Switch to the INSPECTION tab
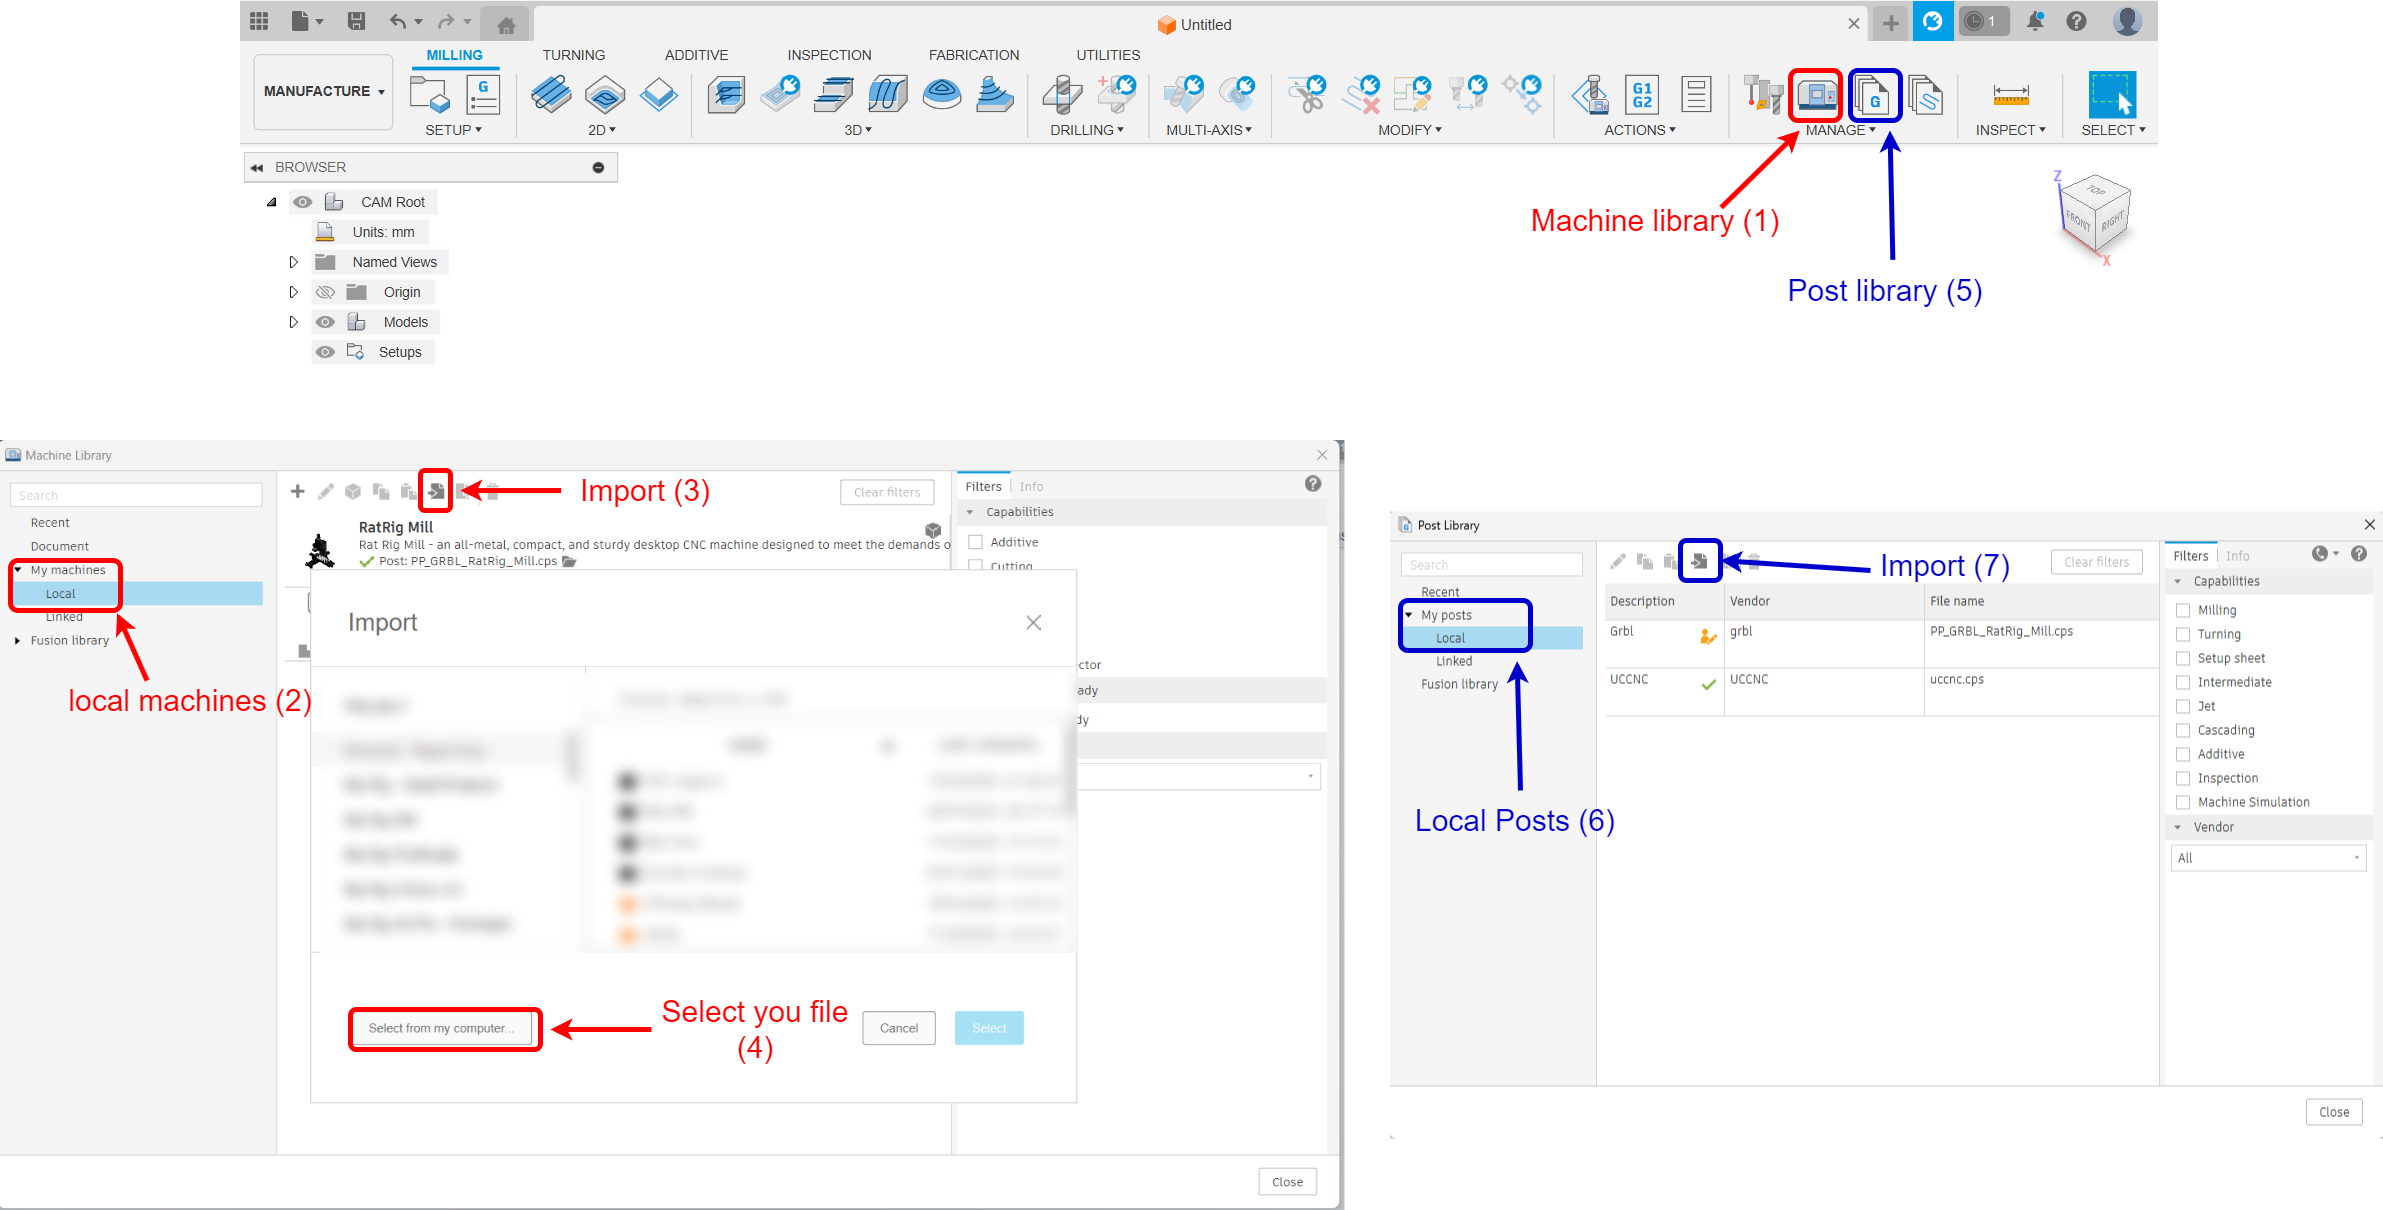Screen dimensions: 2383x1210 pos(829,55)
